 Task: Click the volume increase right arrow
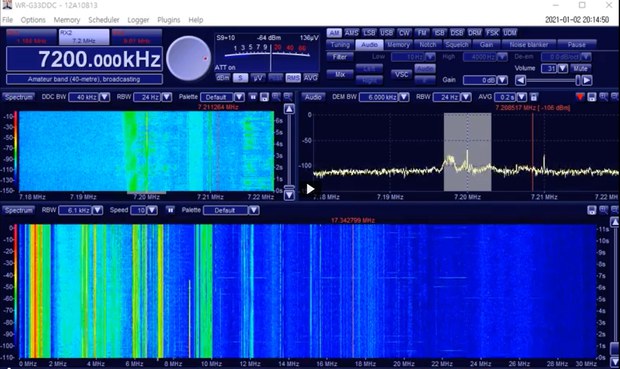point(587,80)
